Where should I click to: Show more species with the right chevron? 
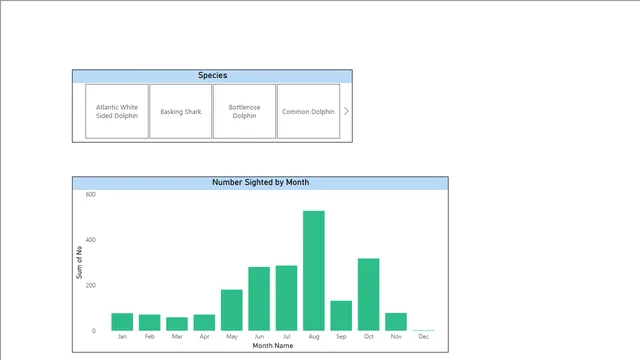click(x=346, y=111)
